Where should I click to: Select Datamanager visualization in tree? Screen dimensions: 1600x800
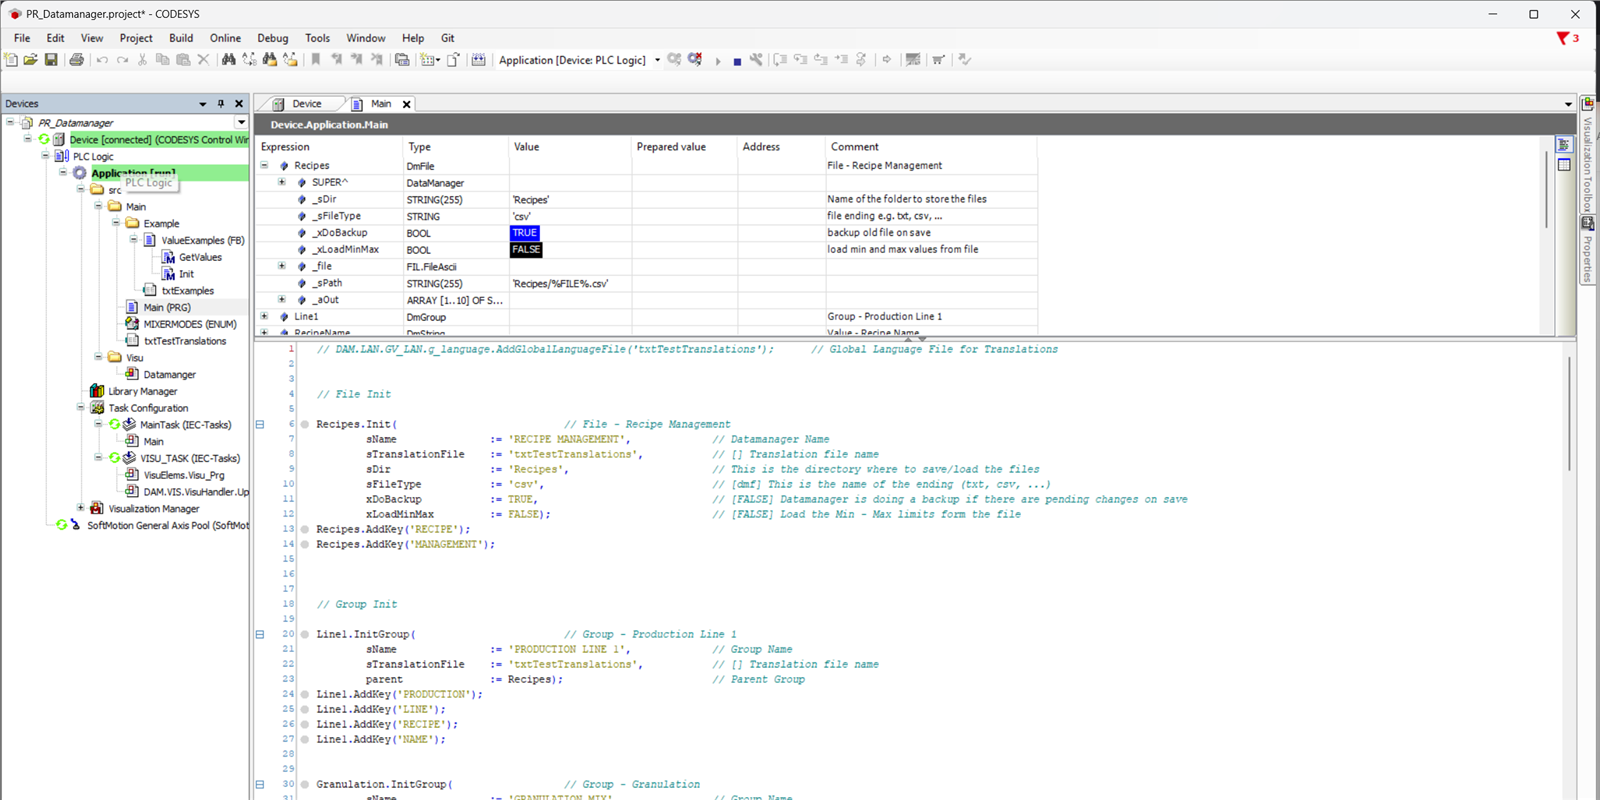click(169, 374)
